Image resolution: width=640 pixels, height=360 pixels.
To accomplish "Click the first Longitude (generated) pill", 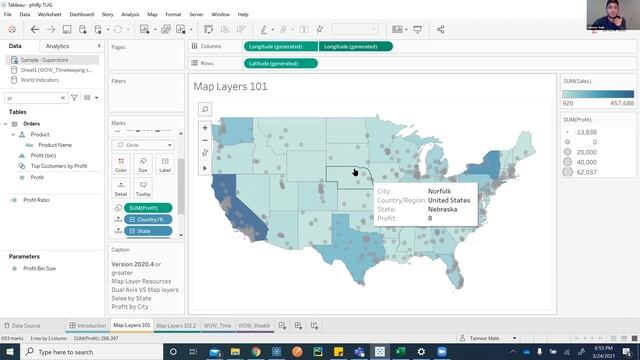I will (280, 47).
